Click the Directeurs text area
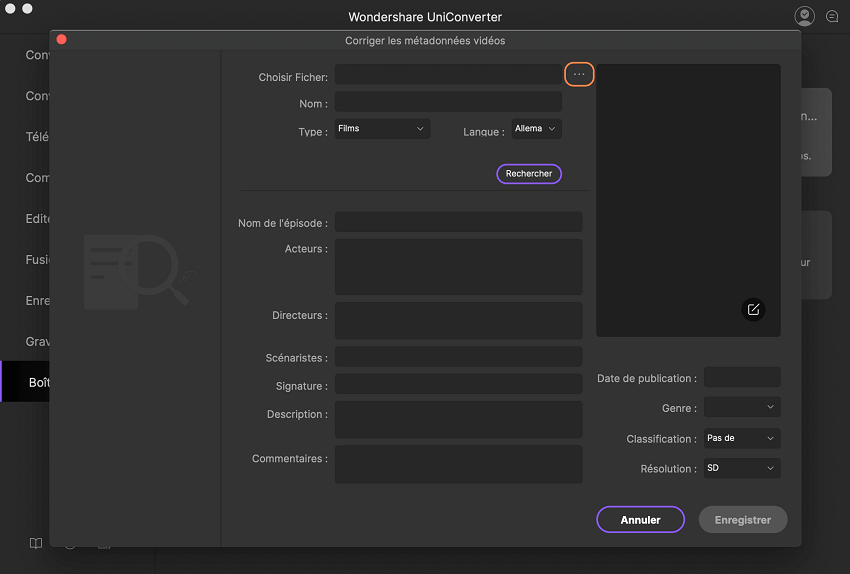Image resolution: width=850 pixels, height=574 pixels. point(459,320)
